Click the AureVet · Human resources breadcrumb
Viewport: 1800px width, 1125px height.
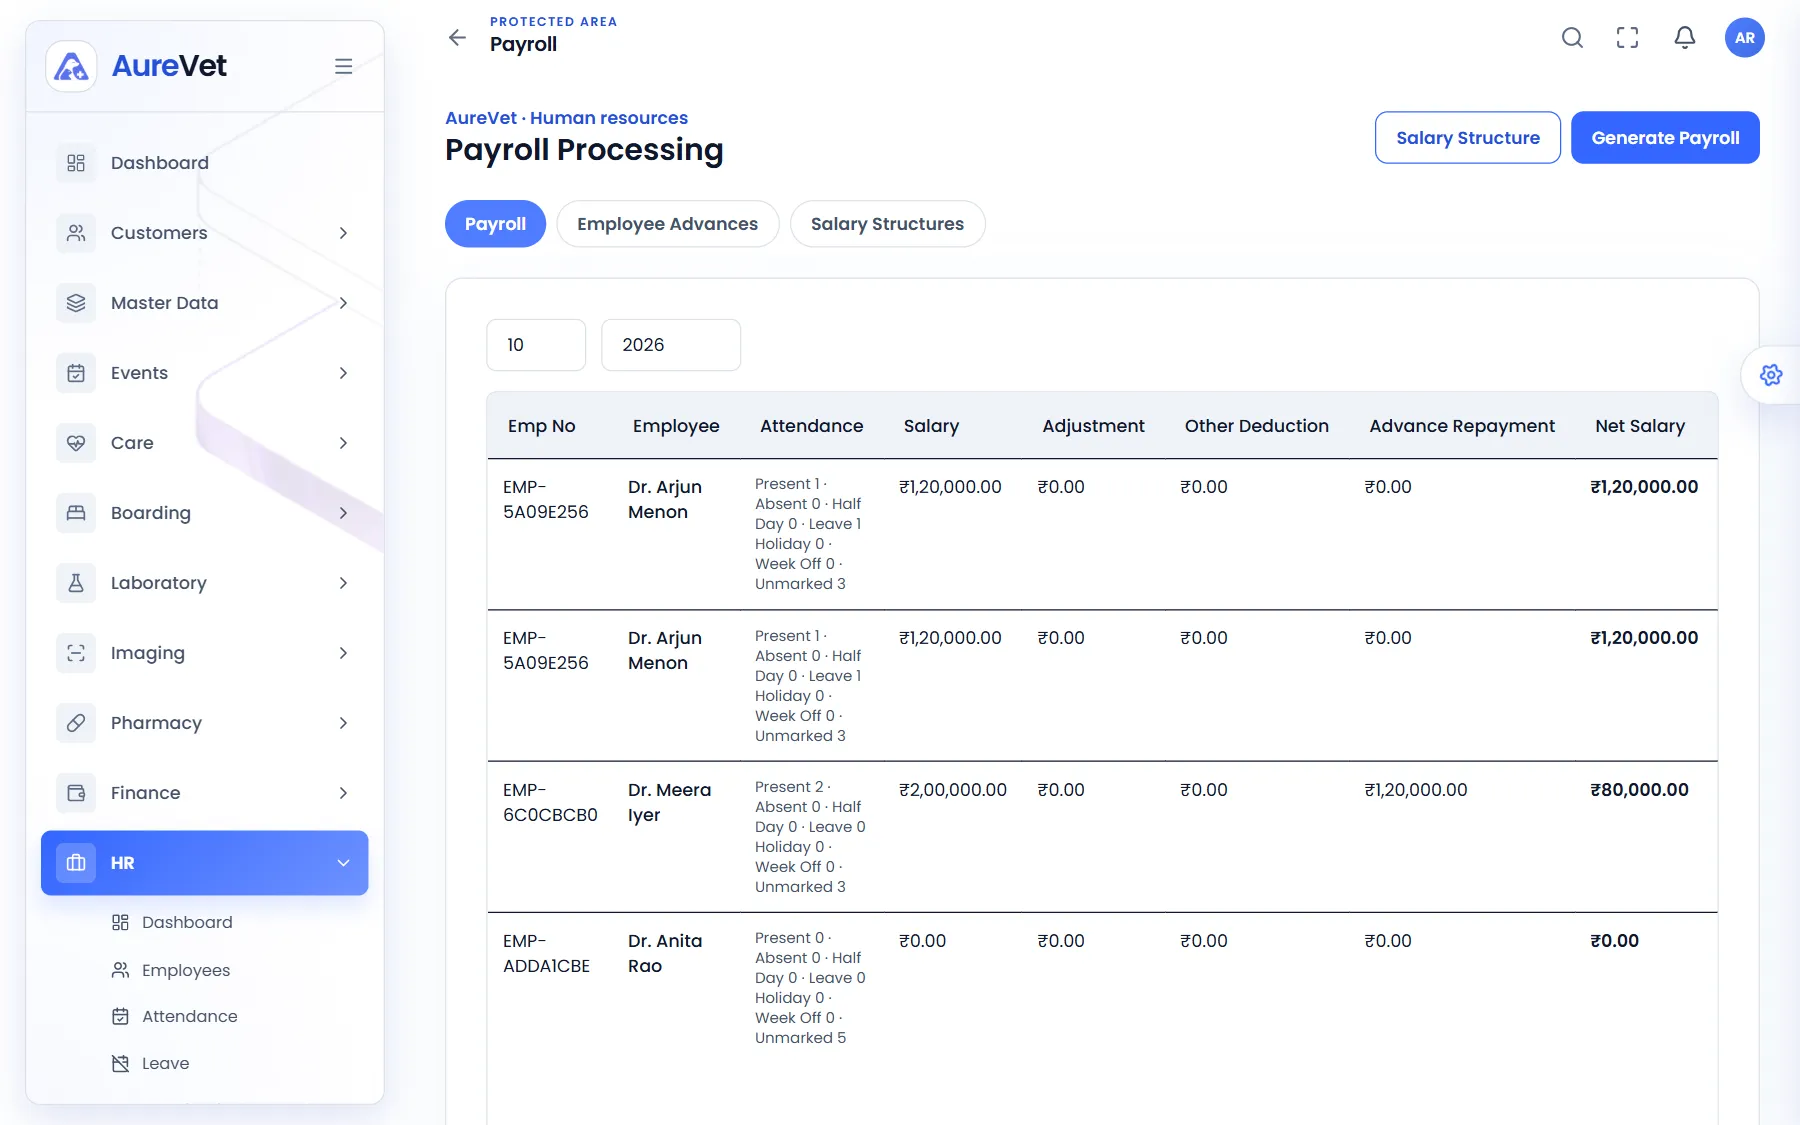click(x=566, y=118)
